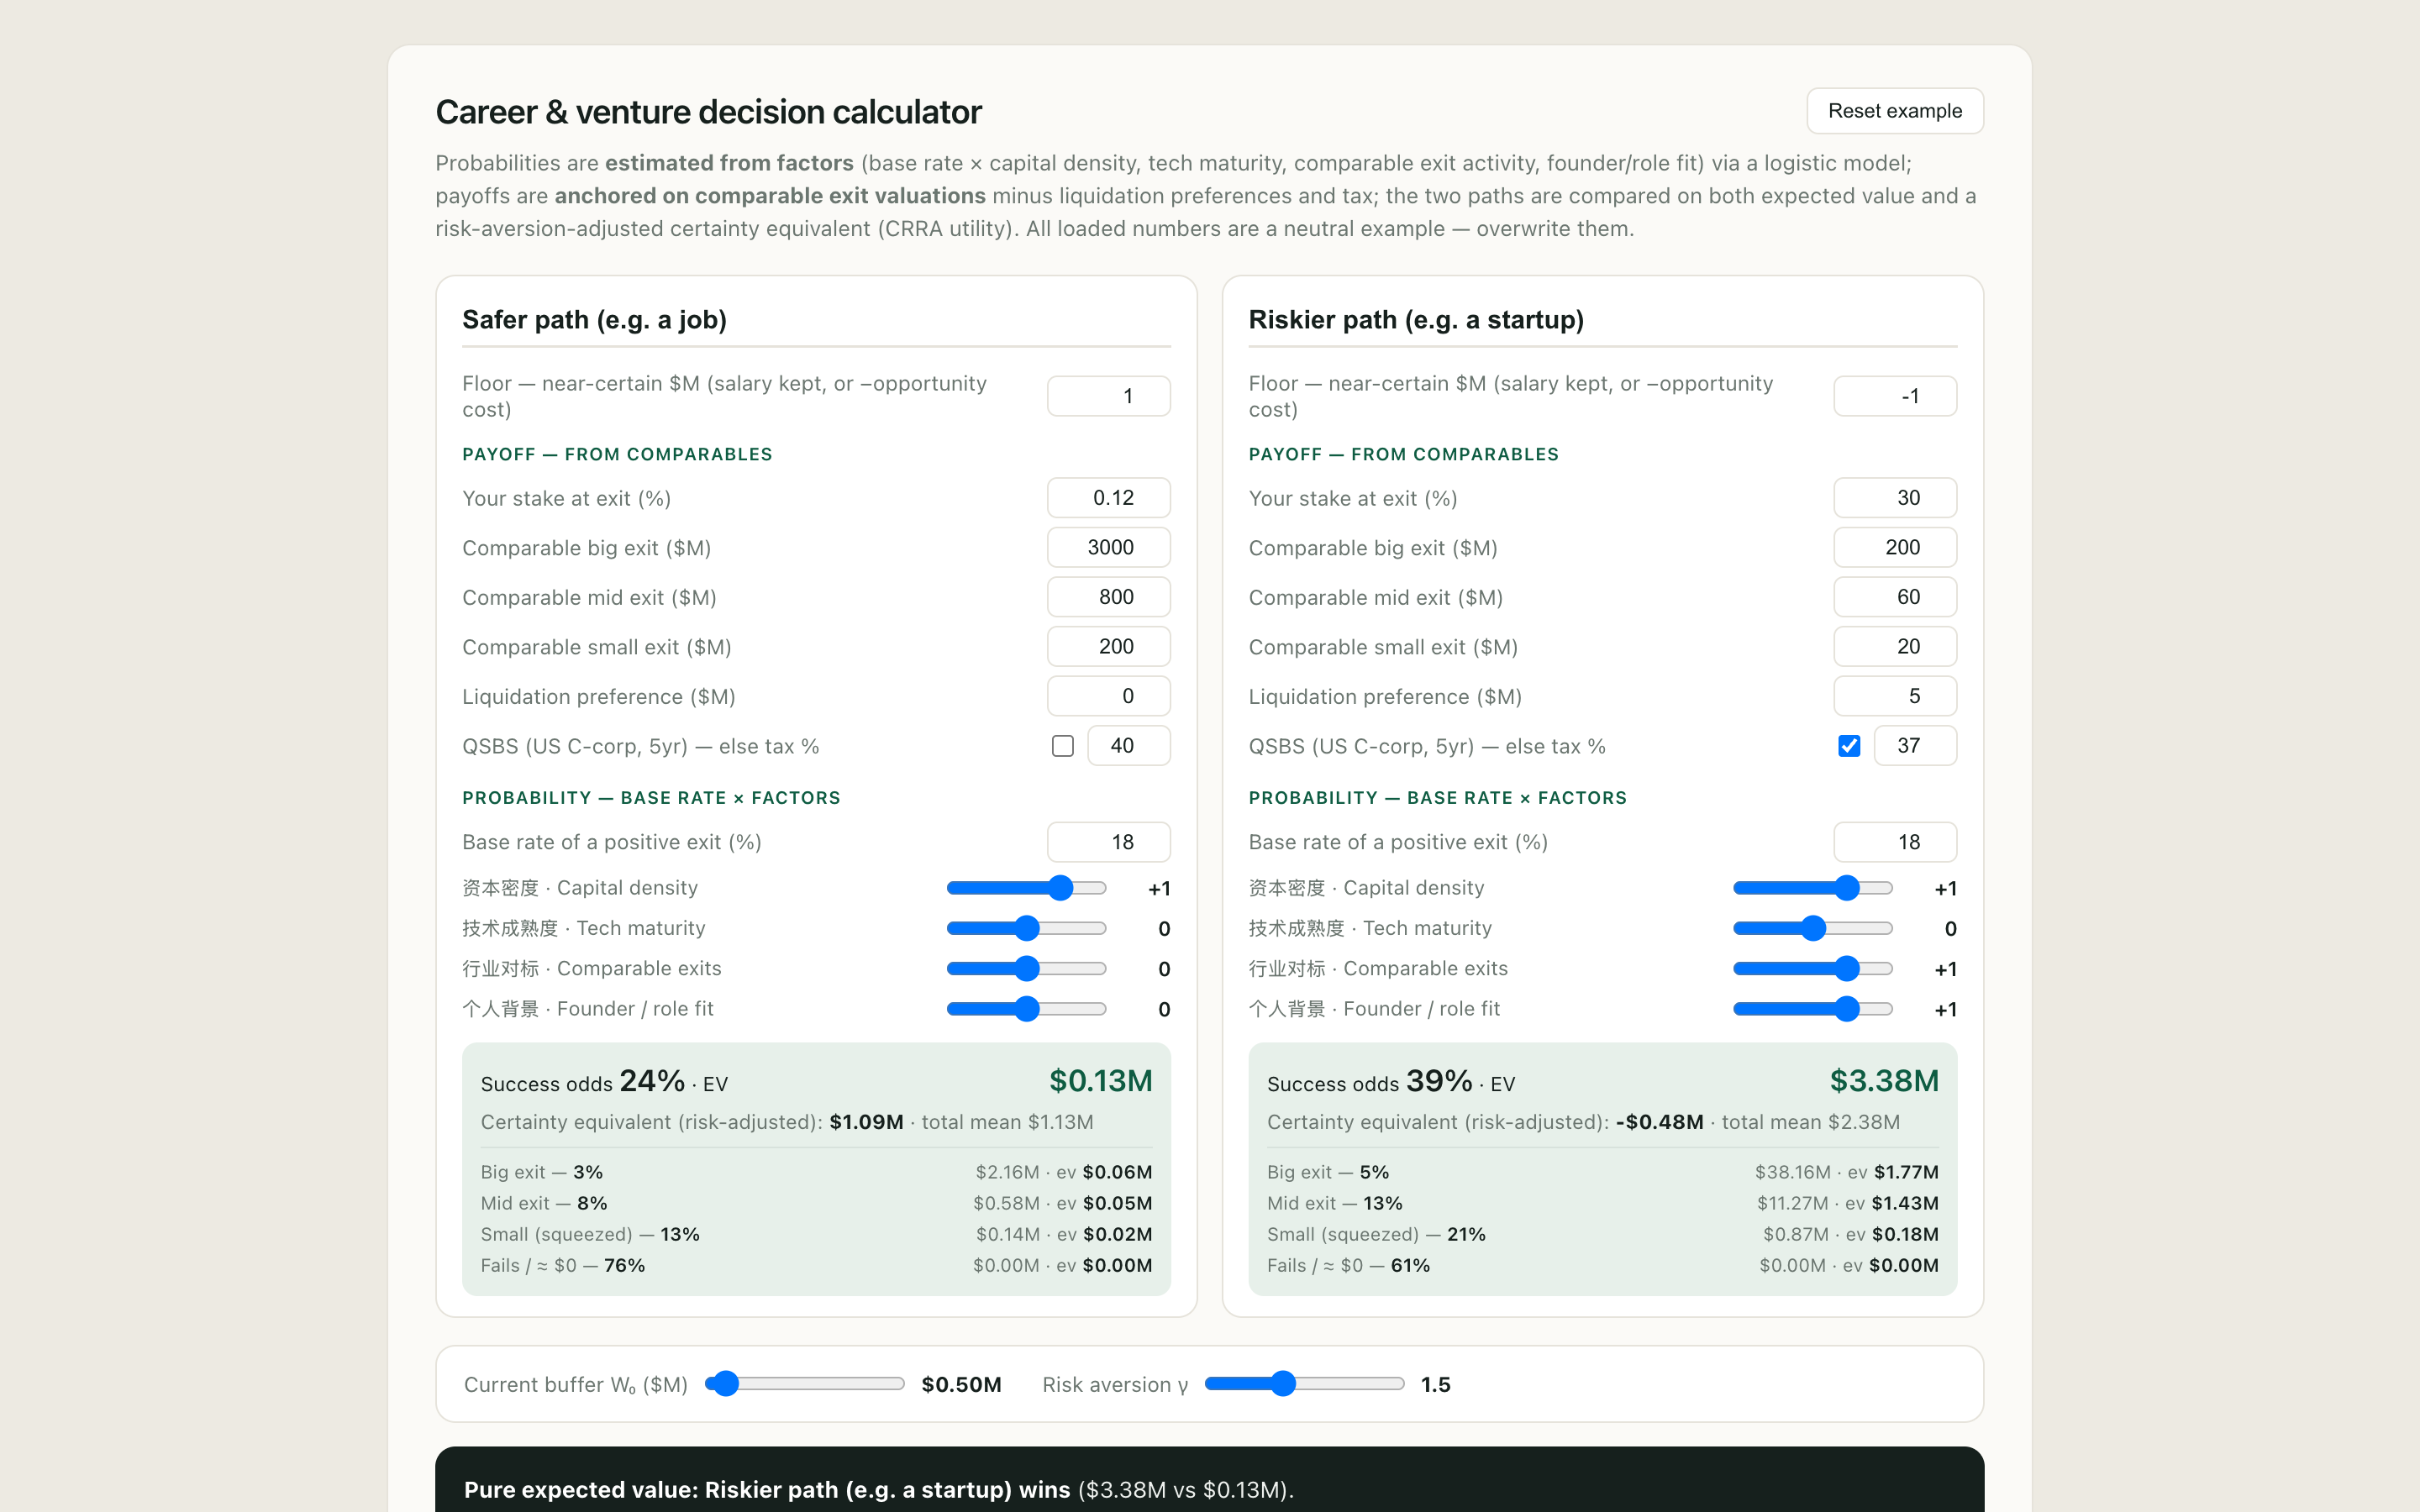Select the Safer path Comparable big exit field
The height and width of the screenshot is (1512, 2420).
click(x=1108, y=547)
